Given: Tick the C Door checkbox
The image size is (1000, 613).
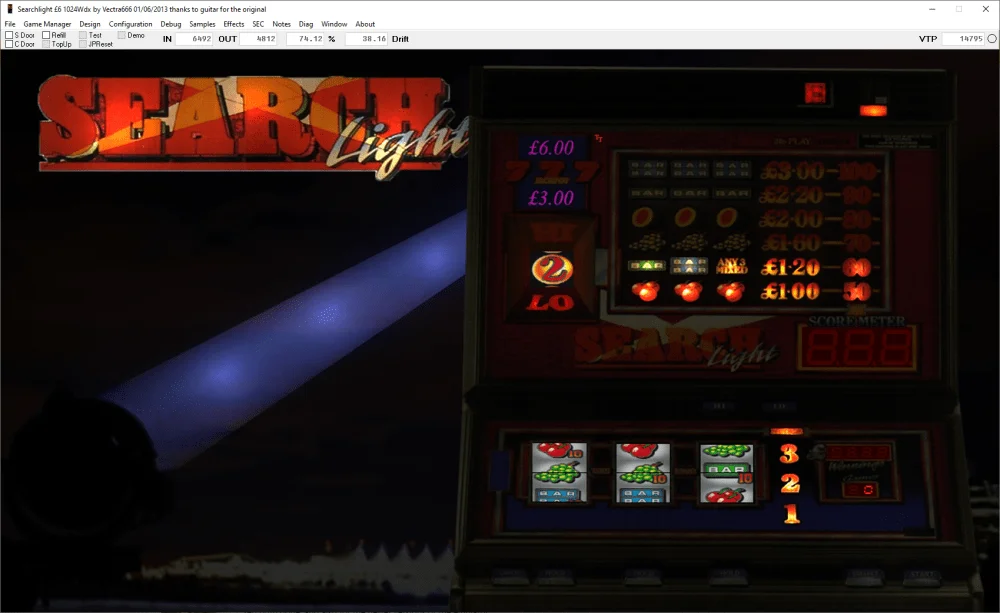Looking at the screenshot, I should tap(9, 44).
